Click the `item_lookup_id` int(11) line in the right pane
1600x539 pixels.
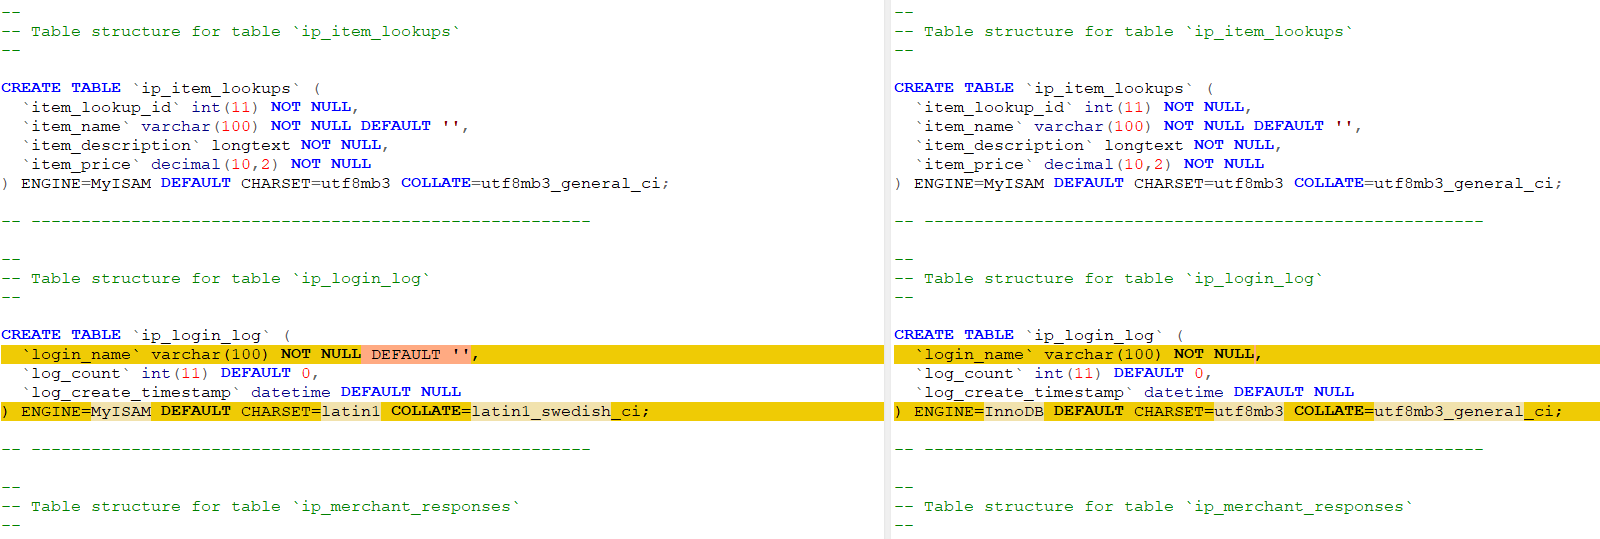[x=1084, y=107]
